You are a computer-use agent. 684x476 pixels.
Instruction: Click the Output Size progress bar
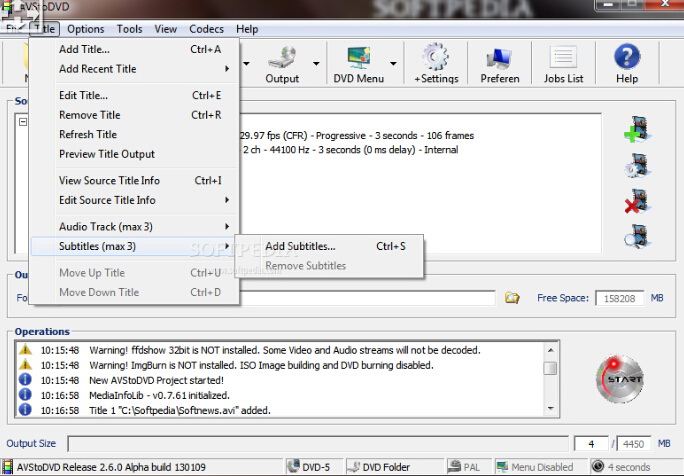coord(318,444)
